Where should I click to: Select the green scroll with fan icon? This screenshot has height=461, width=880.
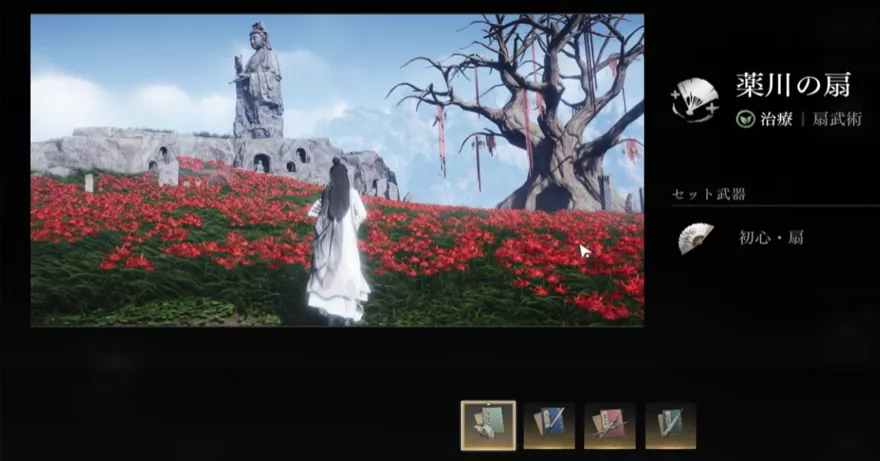(488, 425)
